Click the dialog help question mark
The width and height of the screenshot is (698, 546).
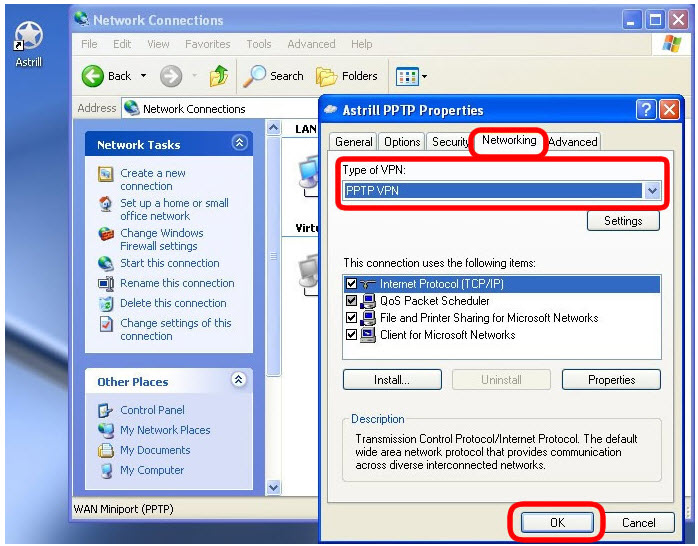click(x=646, y=109)
